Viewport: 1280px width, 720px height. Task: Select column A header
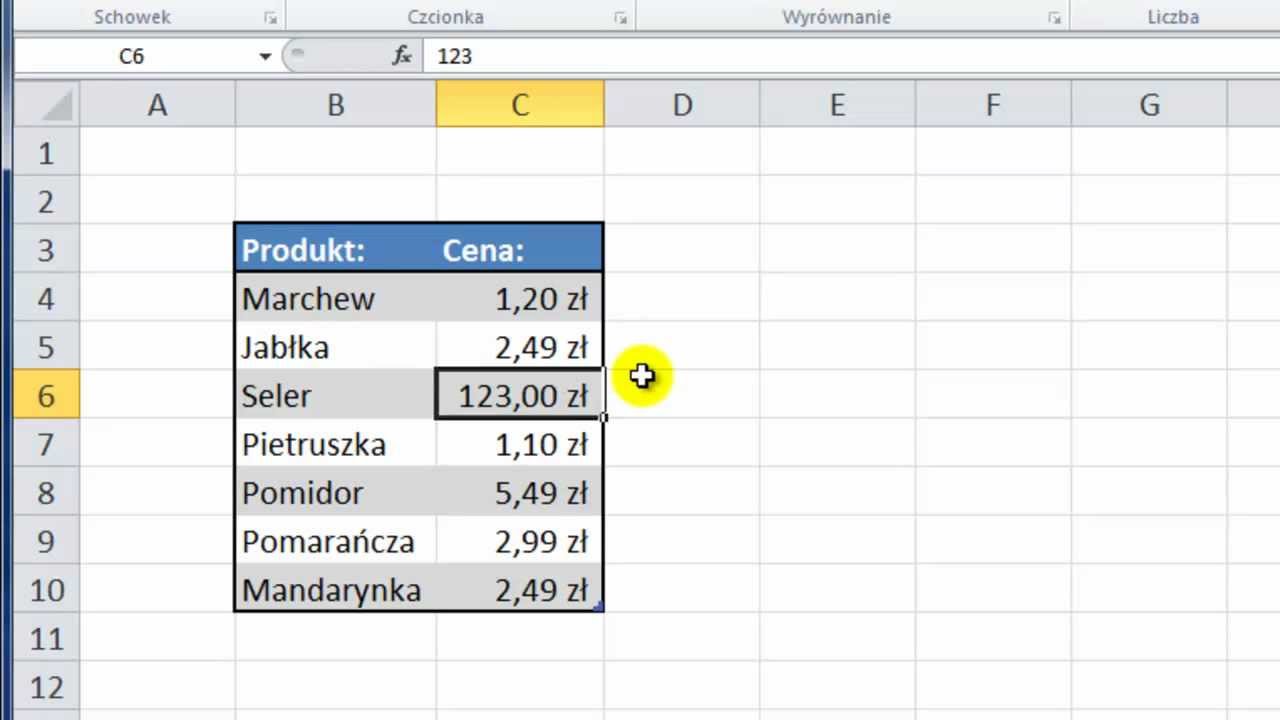pyautogui.click(x=157, y=104)
